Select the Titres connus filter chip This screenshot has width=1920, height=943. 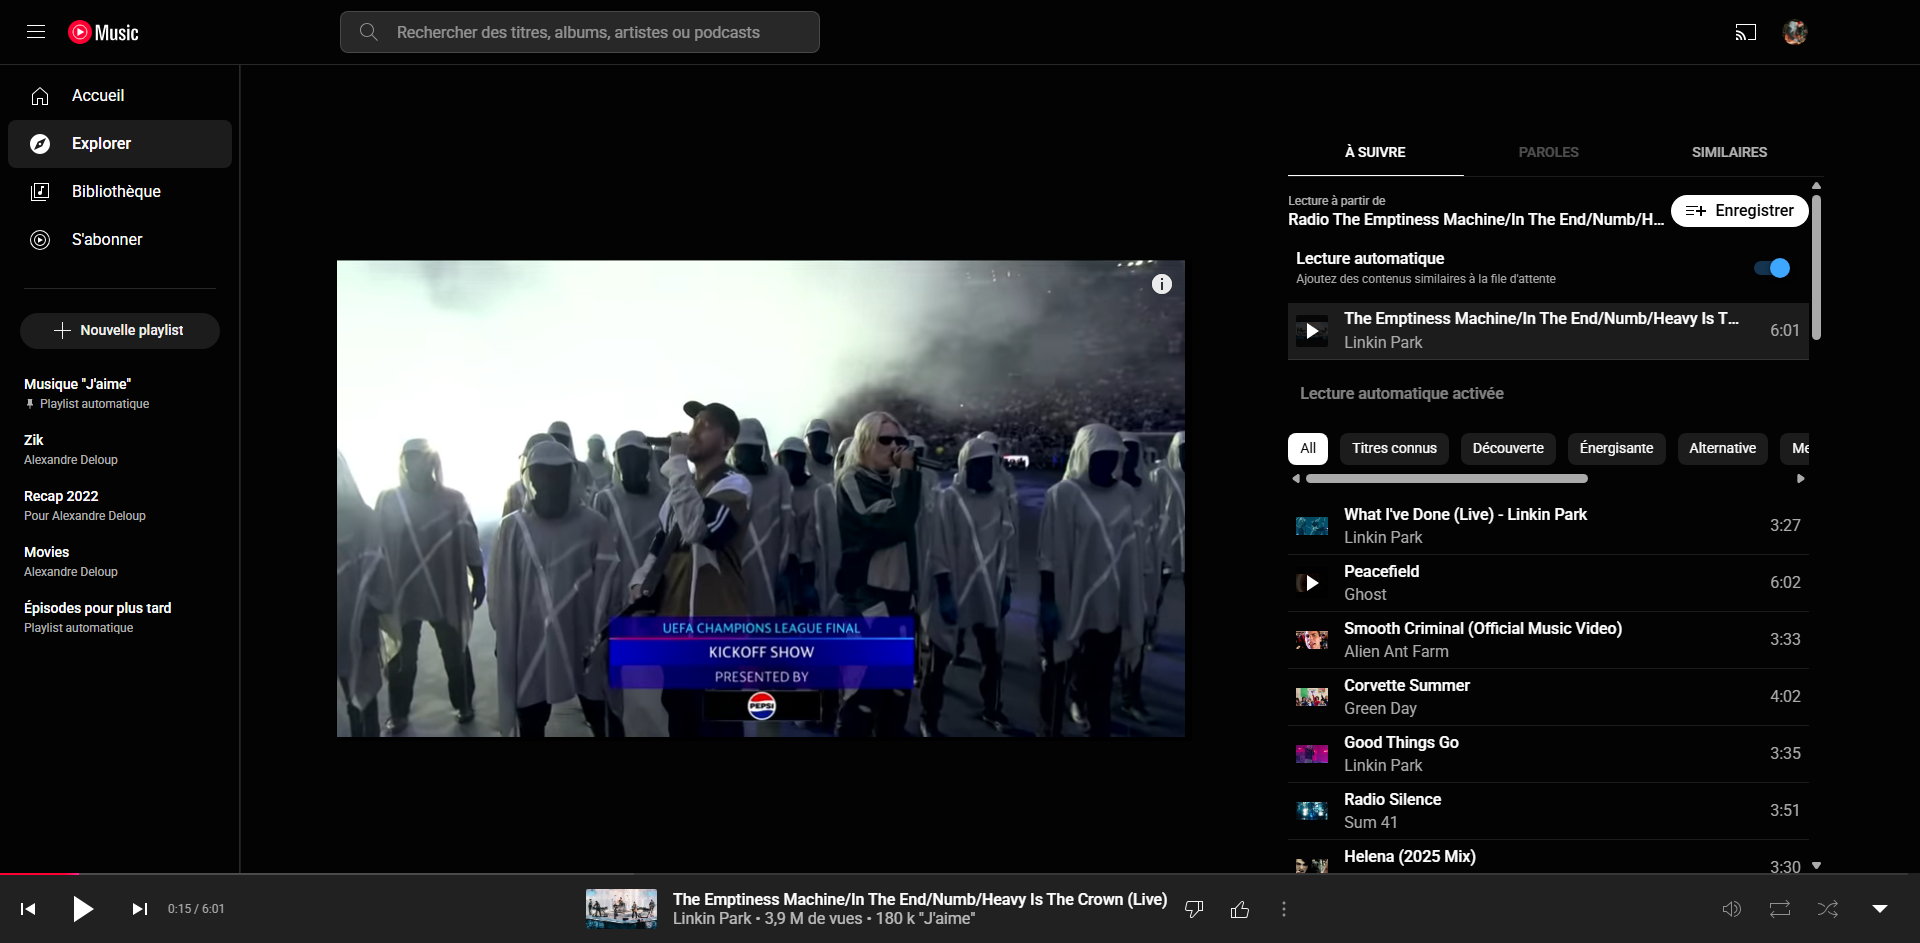pyautogui.click(x=1394, y=448)
